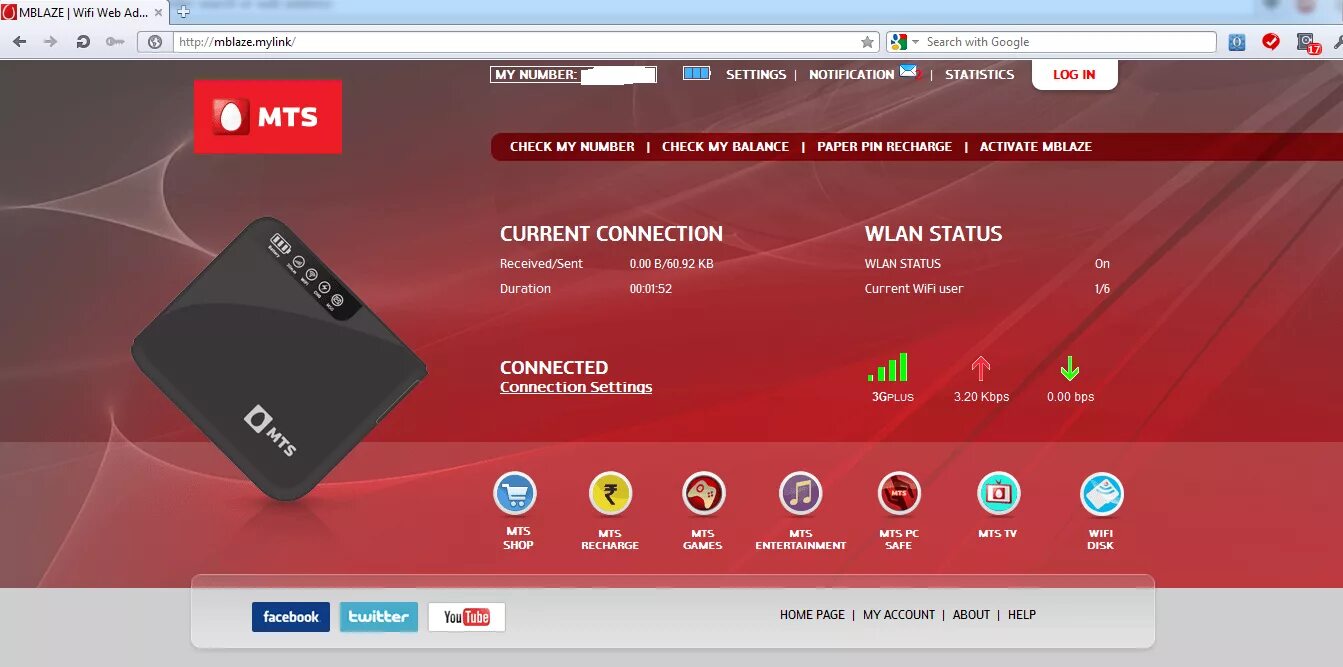1343x667 pixels.
Task: Open the MTS Shop cart icon
Action: [x=515, y=493]
